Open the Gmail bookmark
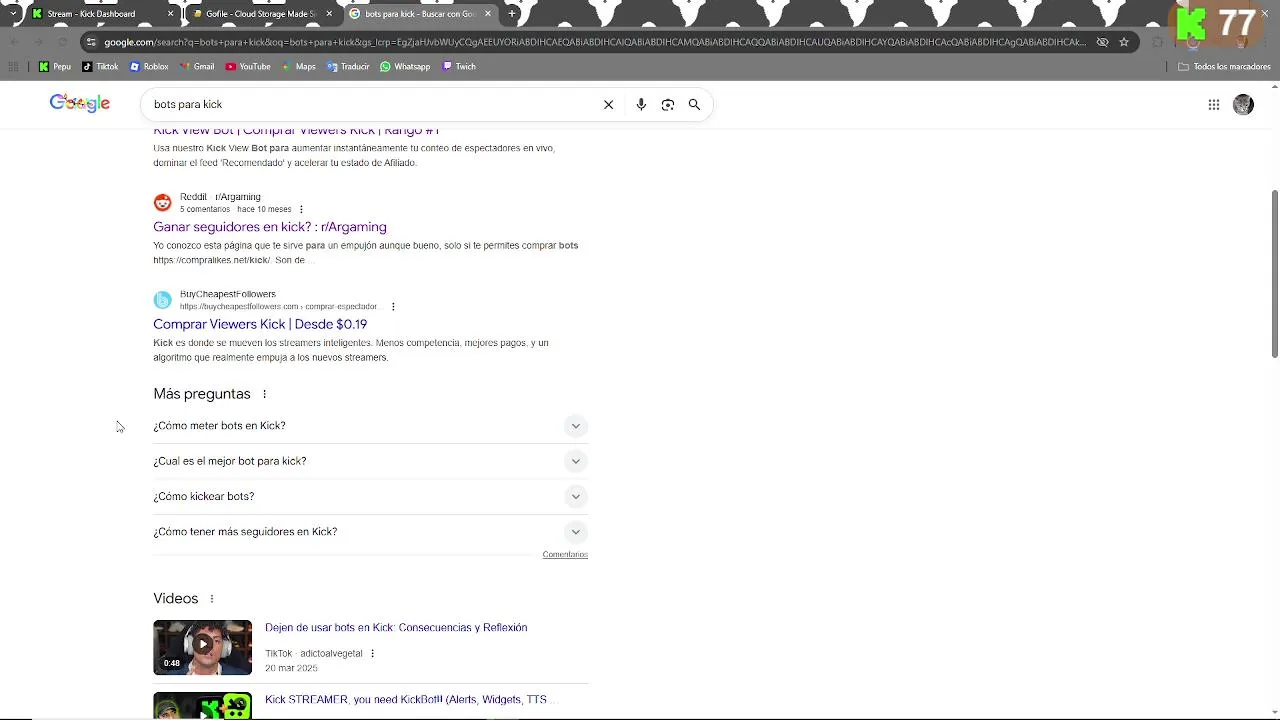The image size is (1280, 720). pos(197,67)
